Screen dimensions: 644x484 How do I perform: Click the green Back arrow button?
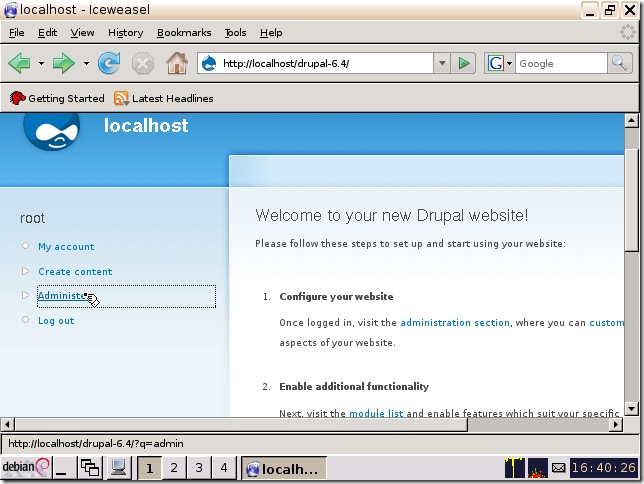(19, 63)
